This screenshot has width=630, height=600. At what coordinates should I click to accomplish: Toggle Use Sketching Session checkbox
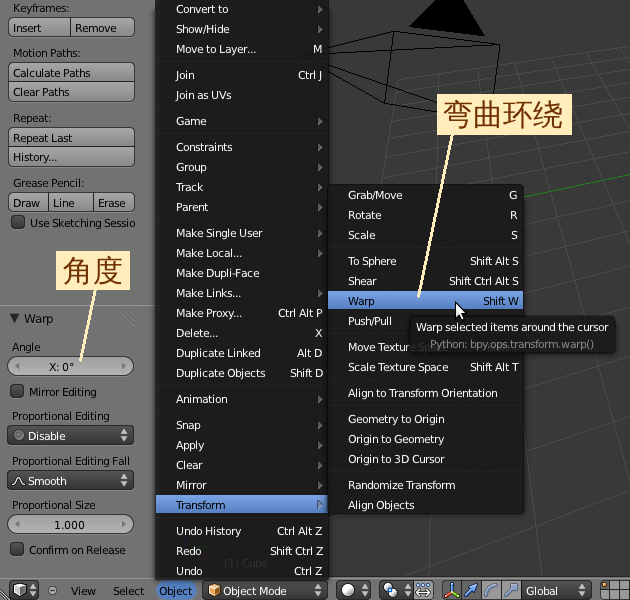[18, 222]
